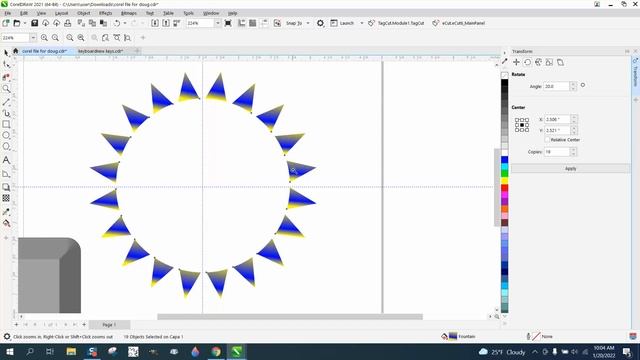Select the Crop tool in toolbox
640x360 pixels.
tap(6, 77)
